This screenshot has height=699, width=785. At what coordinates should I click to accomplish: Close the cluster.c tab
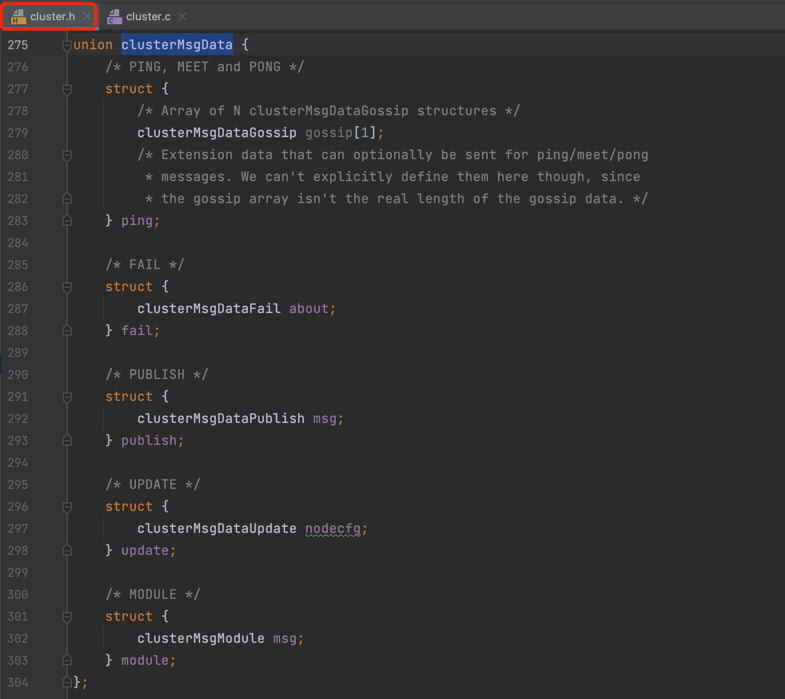point(182,17)
